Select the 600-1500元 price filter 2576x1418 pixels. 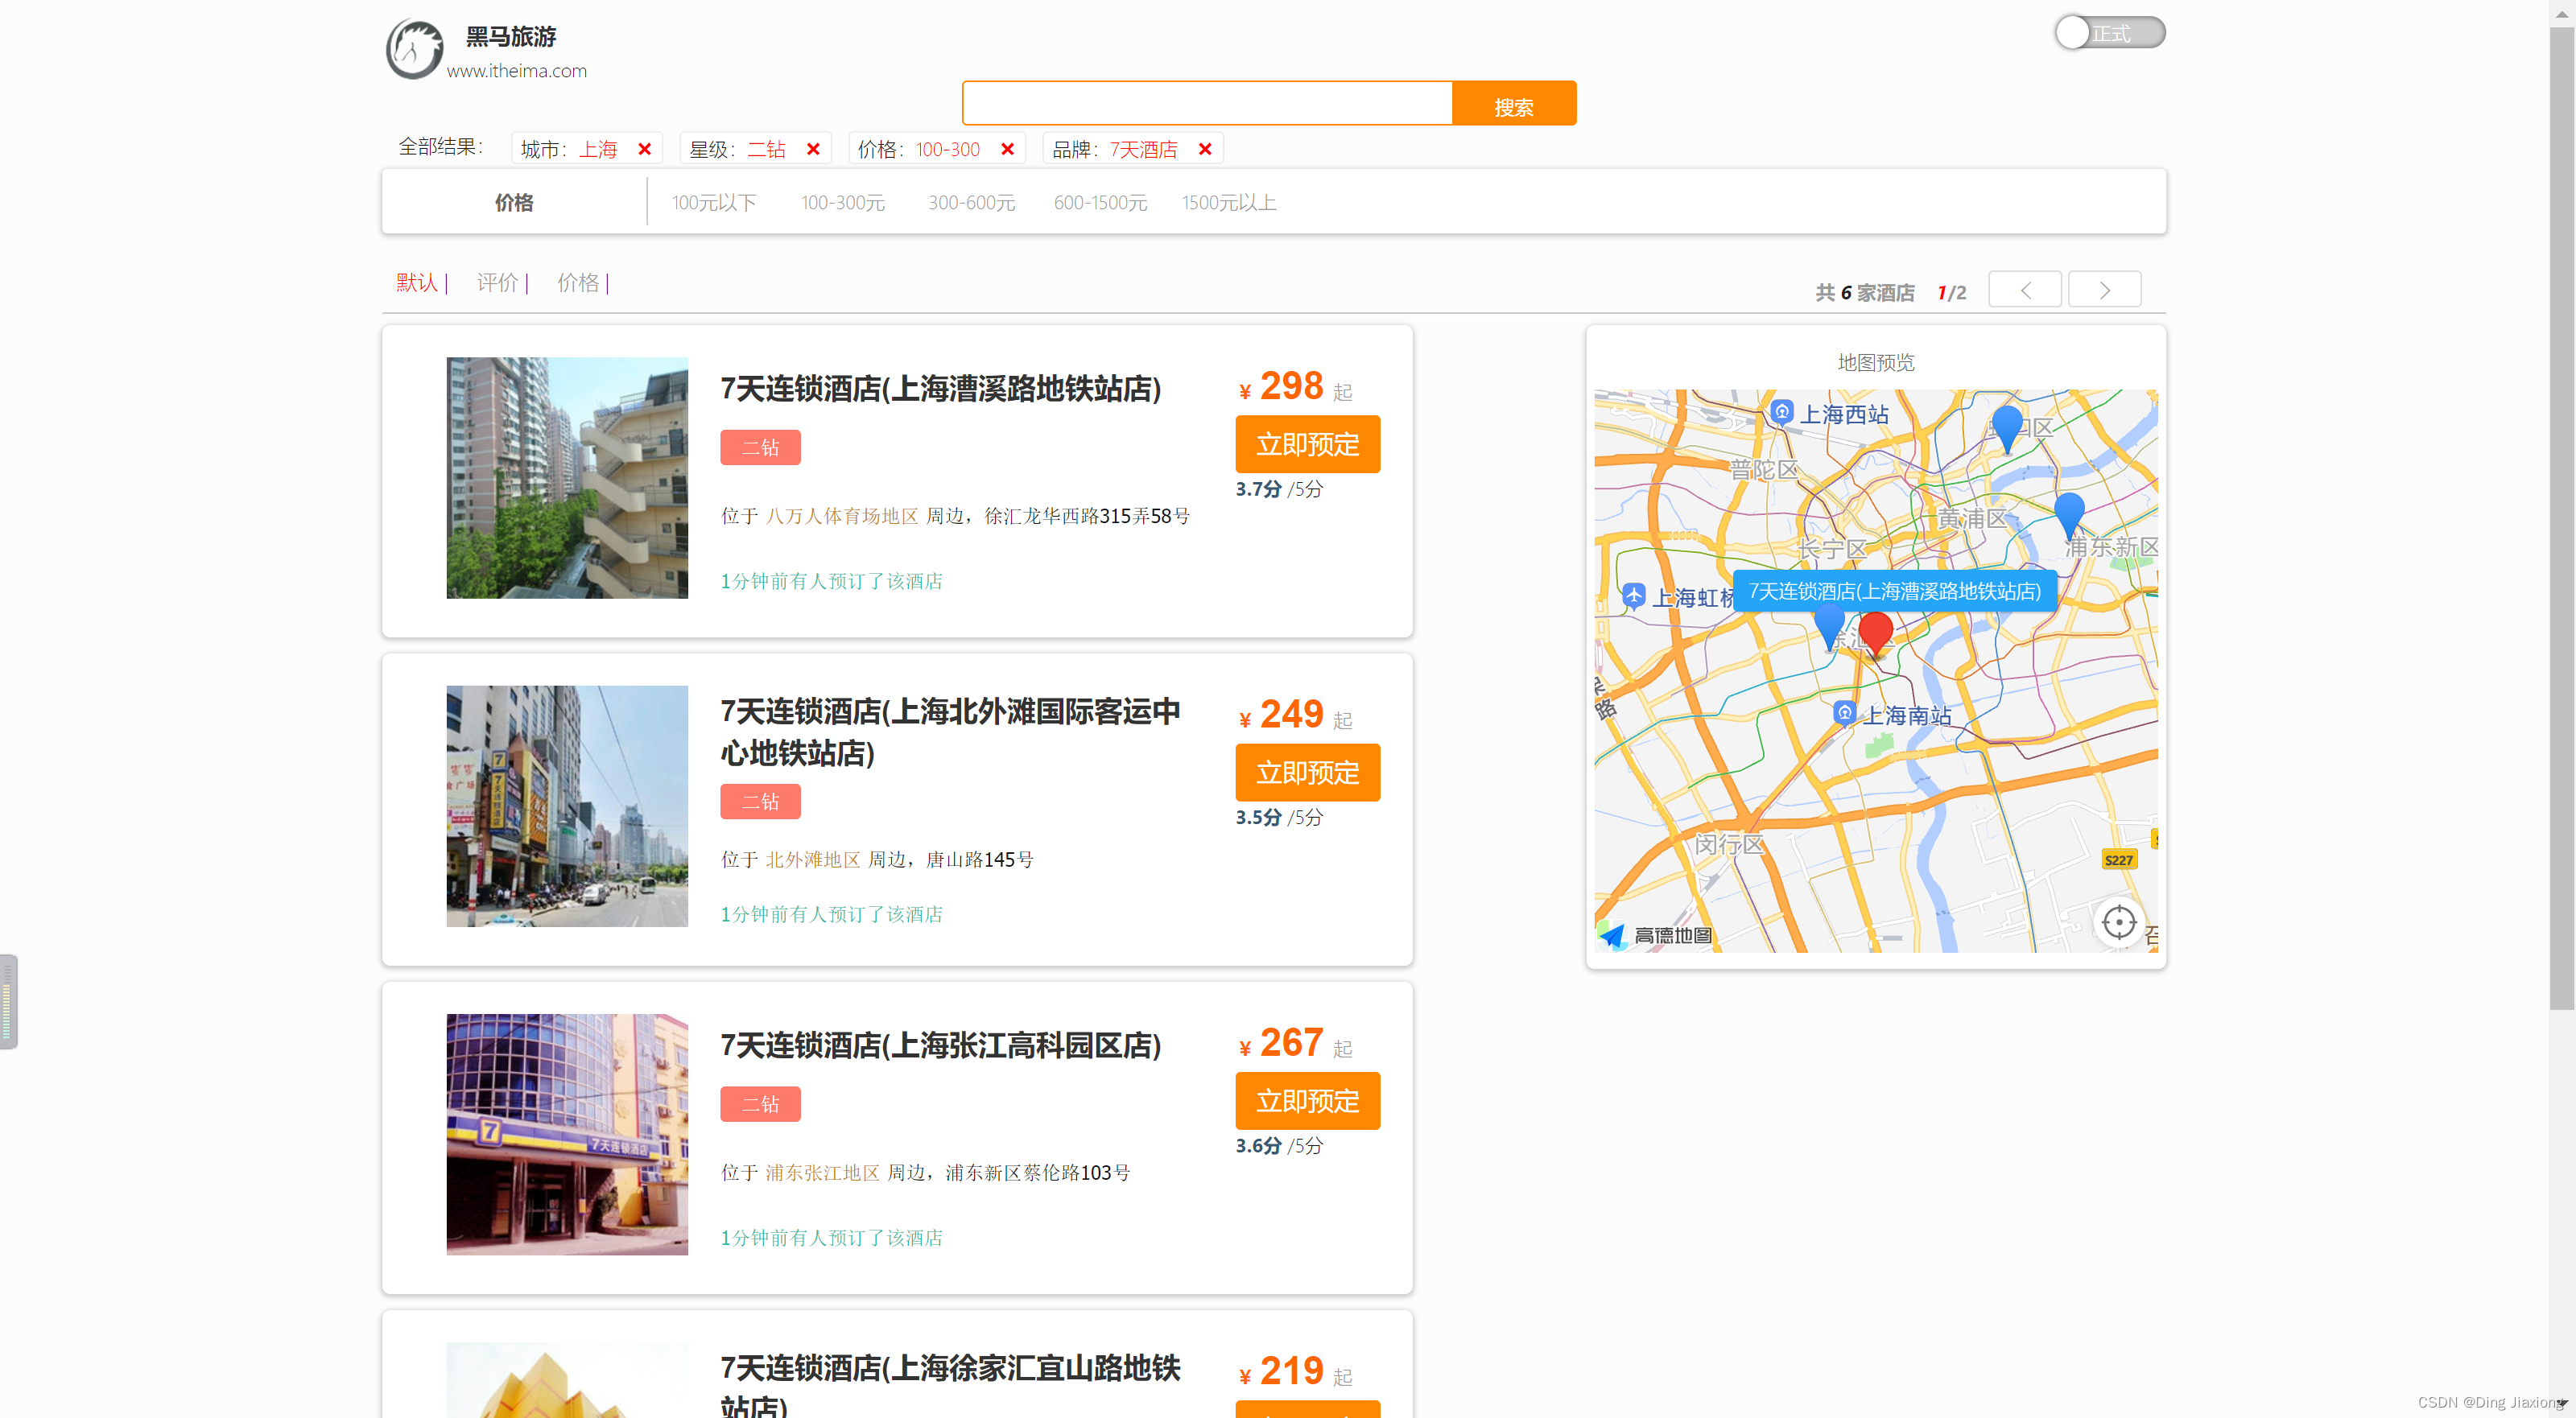point(1100,203)
